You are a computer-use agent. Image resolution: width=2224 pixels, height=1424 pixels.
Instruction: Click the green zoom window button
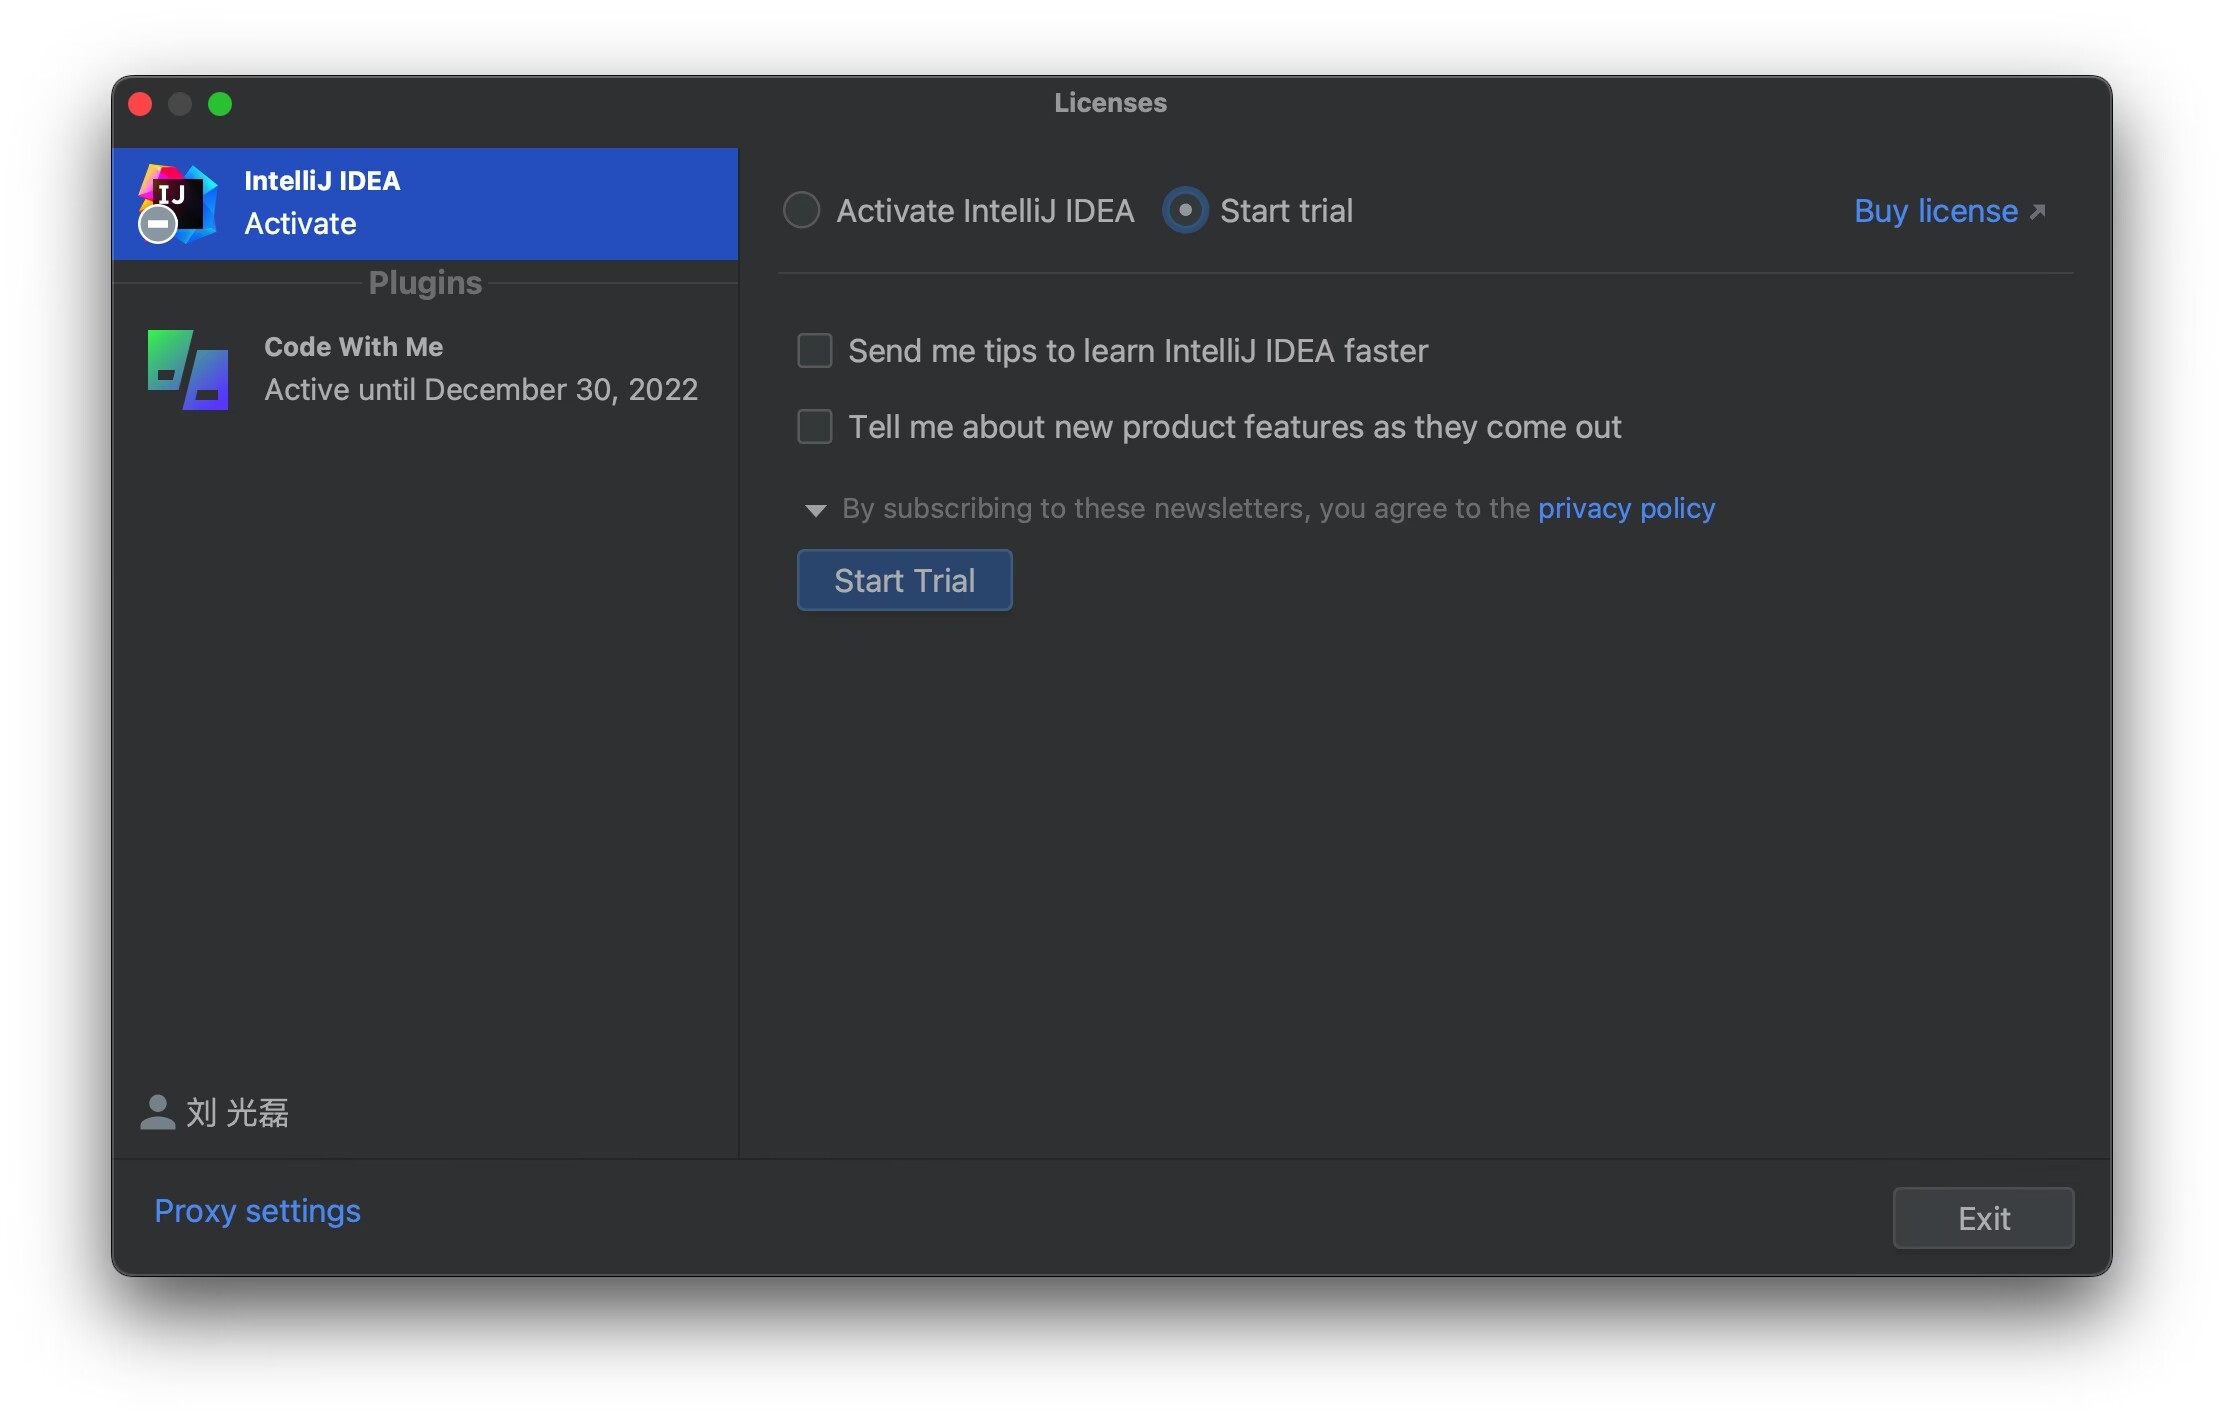coord(220,104)
